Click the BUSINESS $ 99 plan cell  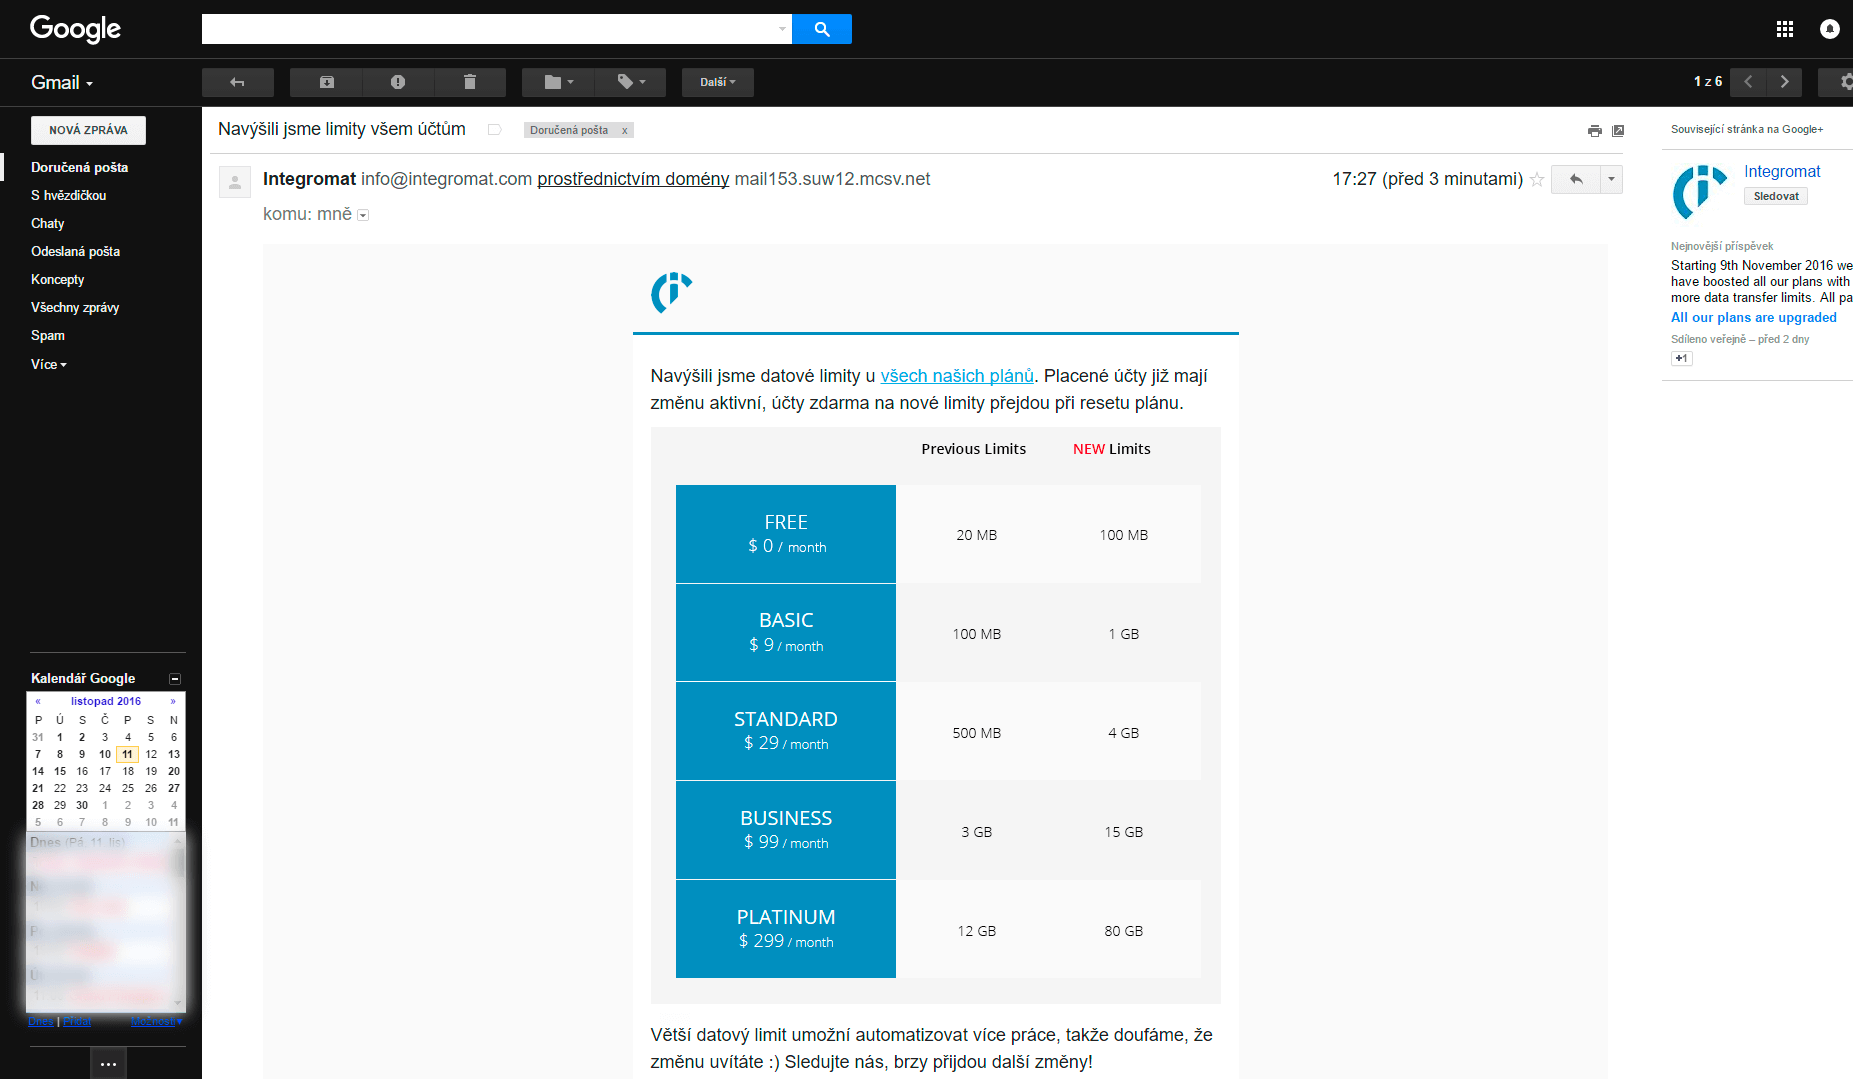786,830
